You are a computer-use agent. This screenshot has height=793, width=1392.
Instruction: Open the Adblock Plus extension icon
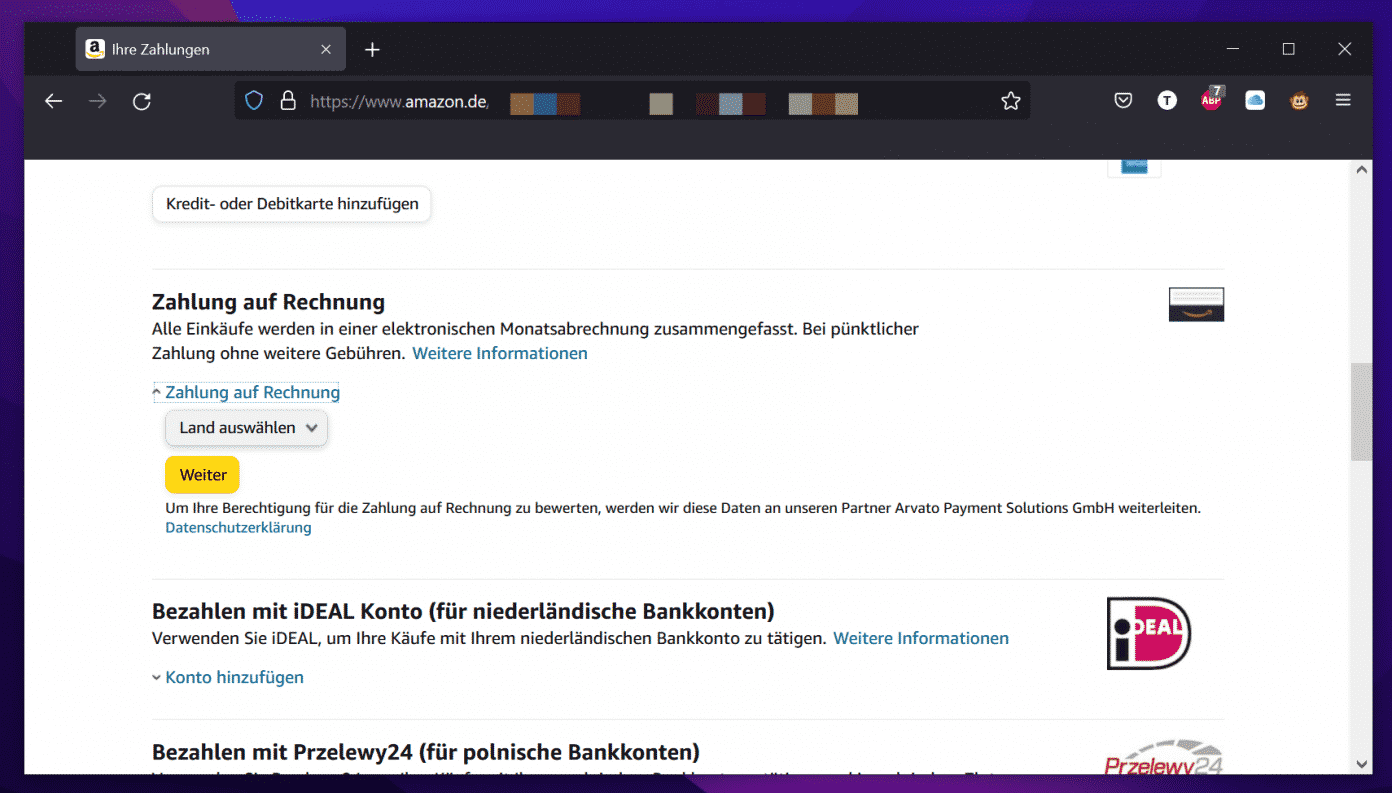coord(1211,100)
